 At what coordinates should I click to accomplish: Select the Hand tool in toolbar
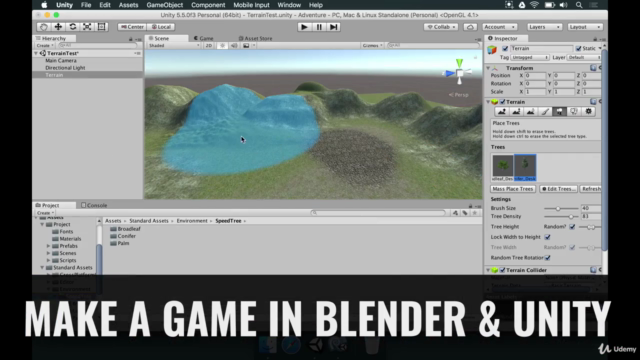point(44,27)
